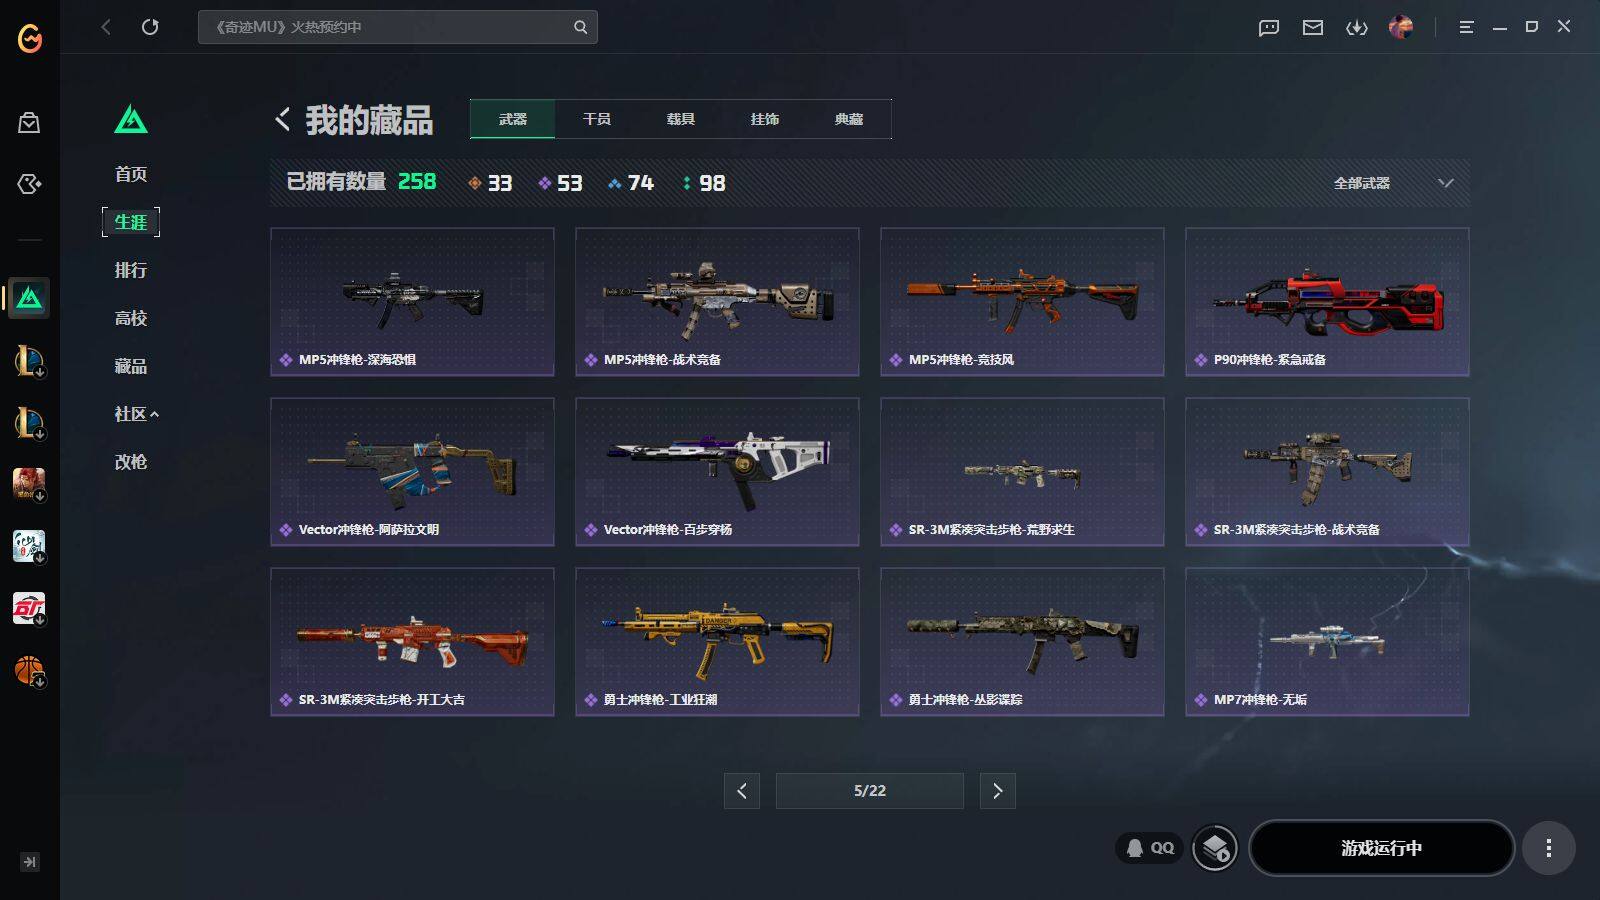Open the mail envelope icon
1600x900 pixels.
(1313, 27)
